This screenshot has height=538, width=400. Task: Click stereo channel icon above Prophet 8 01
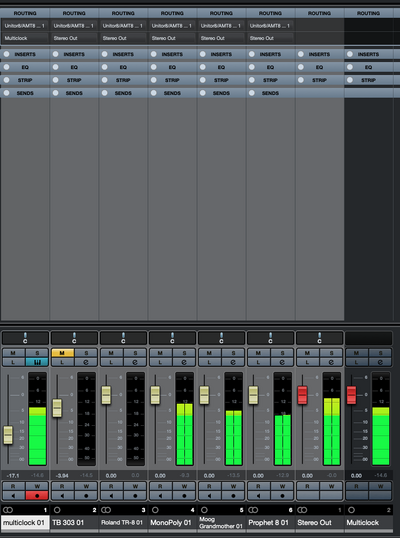pyautogui.click(x=253, y=510)
